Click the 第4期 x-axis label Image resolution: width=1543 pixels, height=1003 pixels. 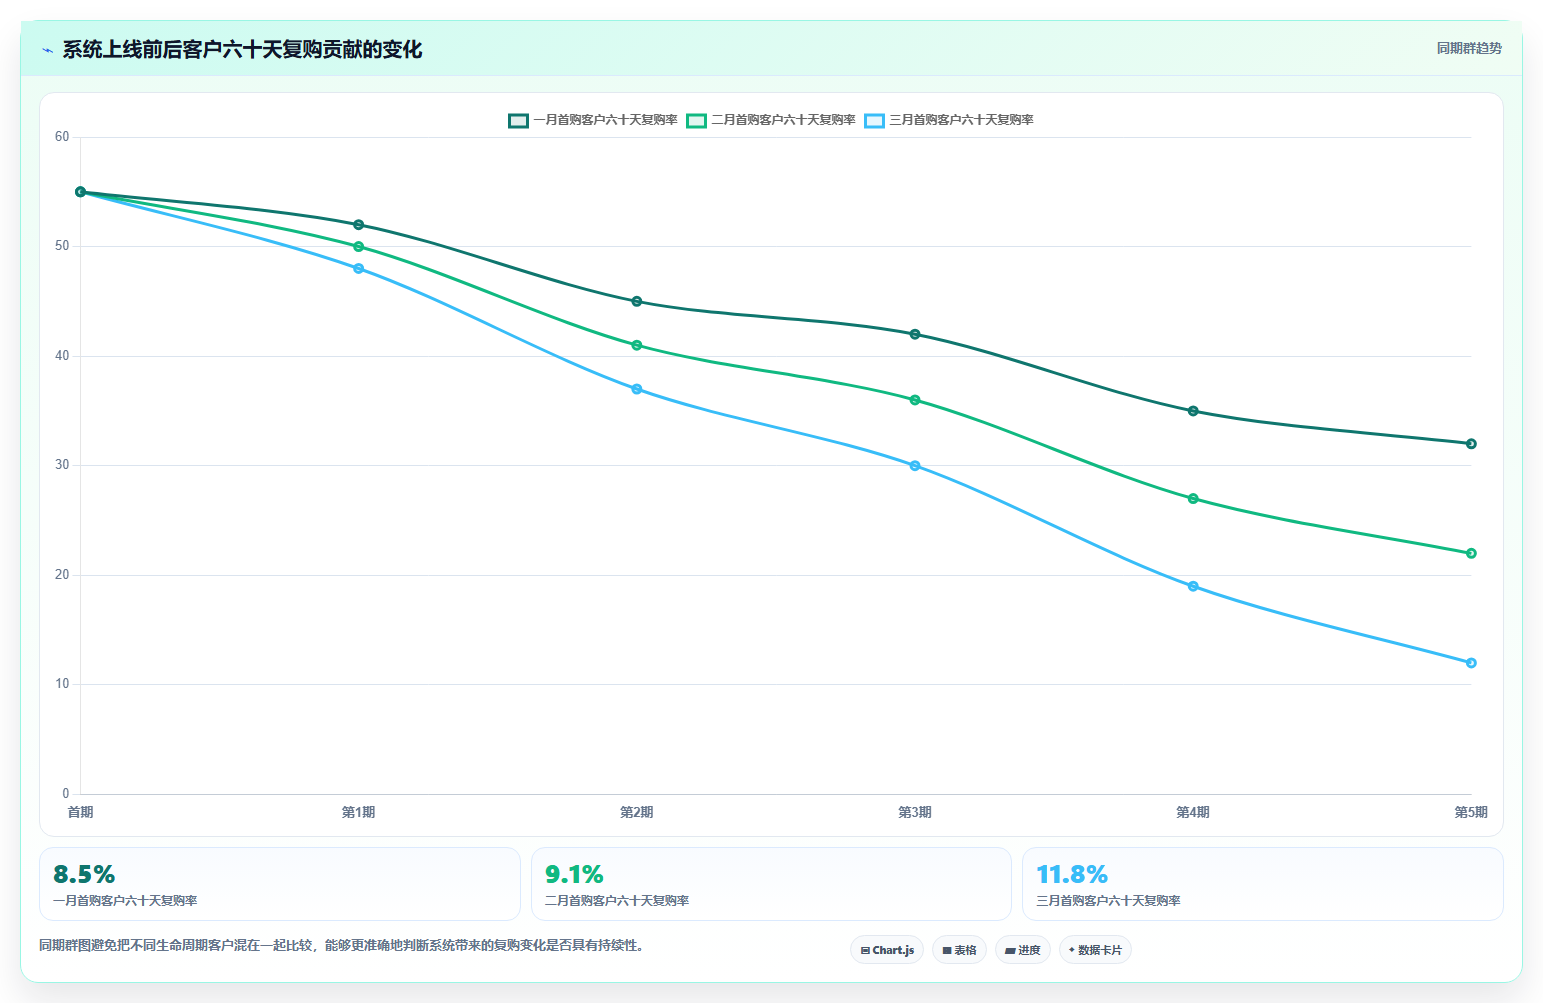[x=1192, y=812]
